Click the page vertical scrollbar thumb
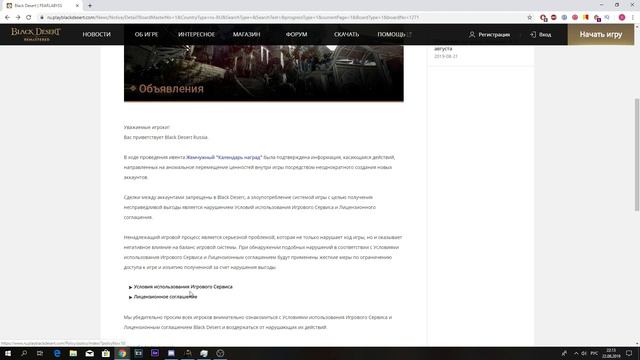Screen dimensions: 640x360 [637, 154]
